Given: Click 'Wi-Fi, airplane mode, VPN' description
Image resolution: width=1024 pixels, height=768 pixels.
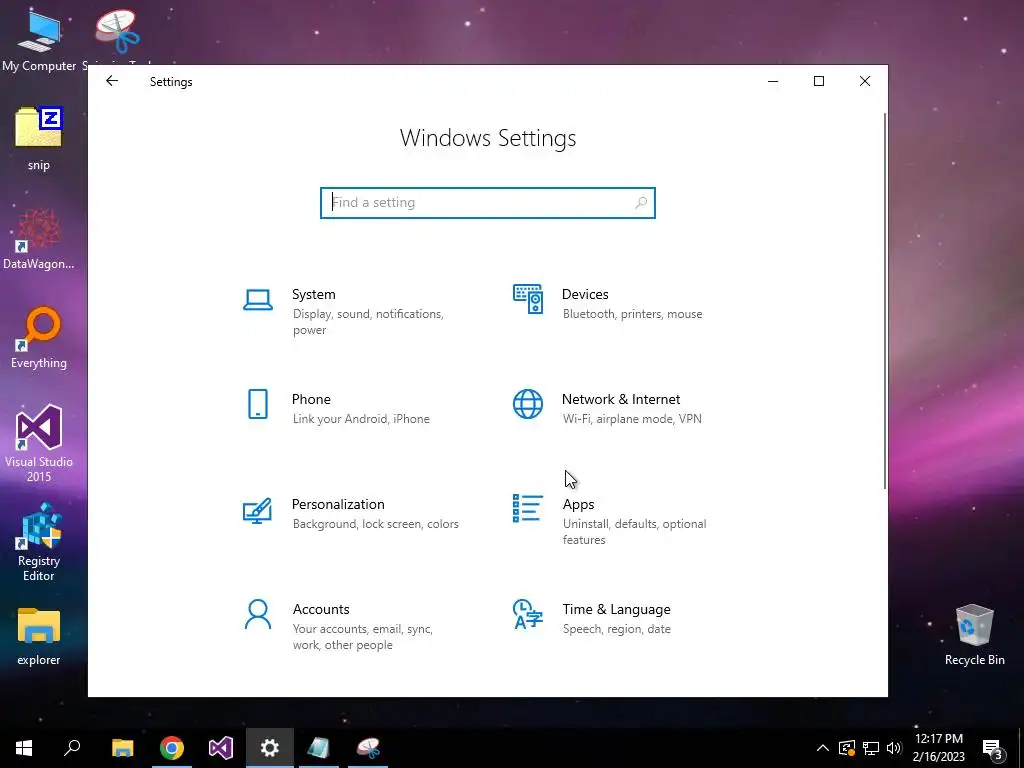Looking at the screenshot, I should click(632, 419).
